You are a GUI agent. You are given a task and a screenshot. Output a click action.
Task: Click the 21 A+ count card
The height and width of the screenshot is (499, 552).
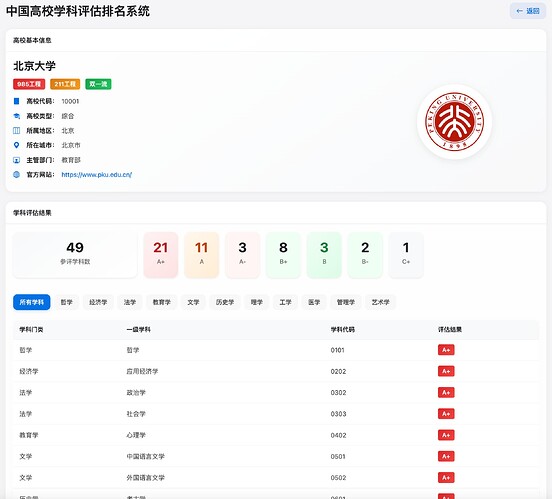(x=161, y=255)
